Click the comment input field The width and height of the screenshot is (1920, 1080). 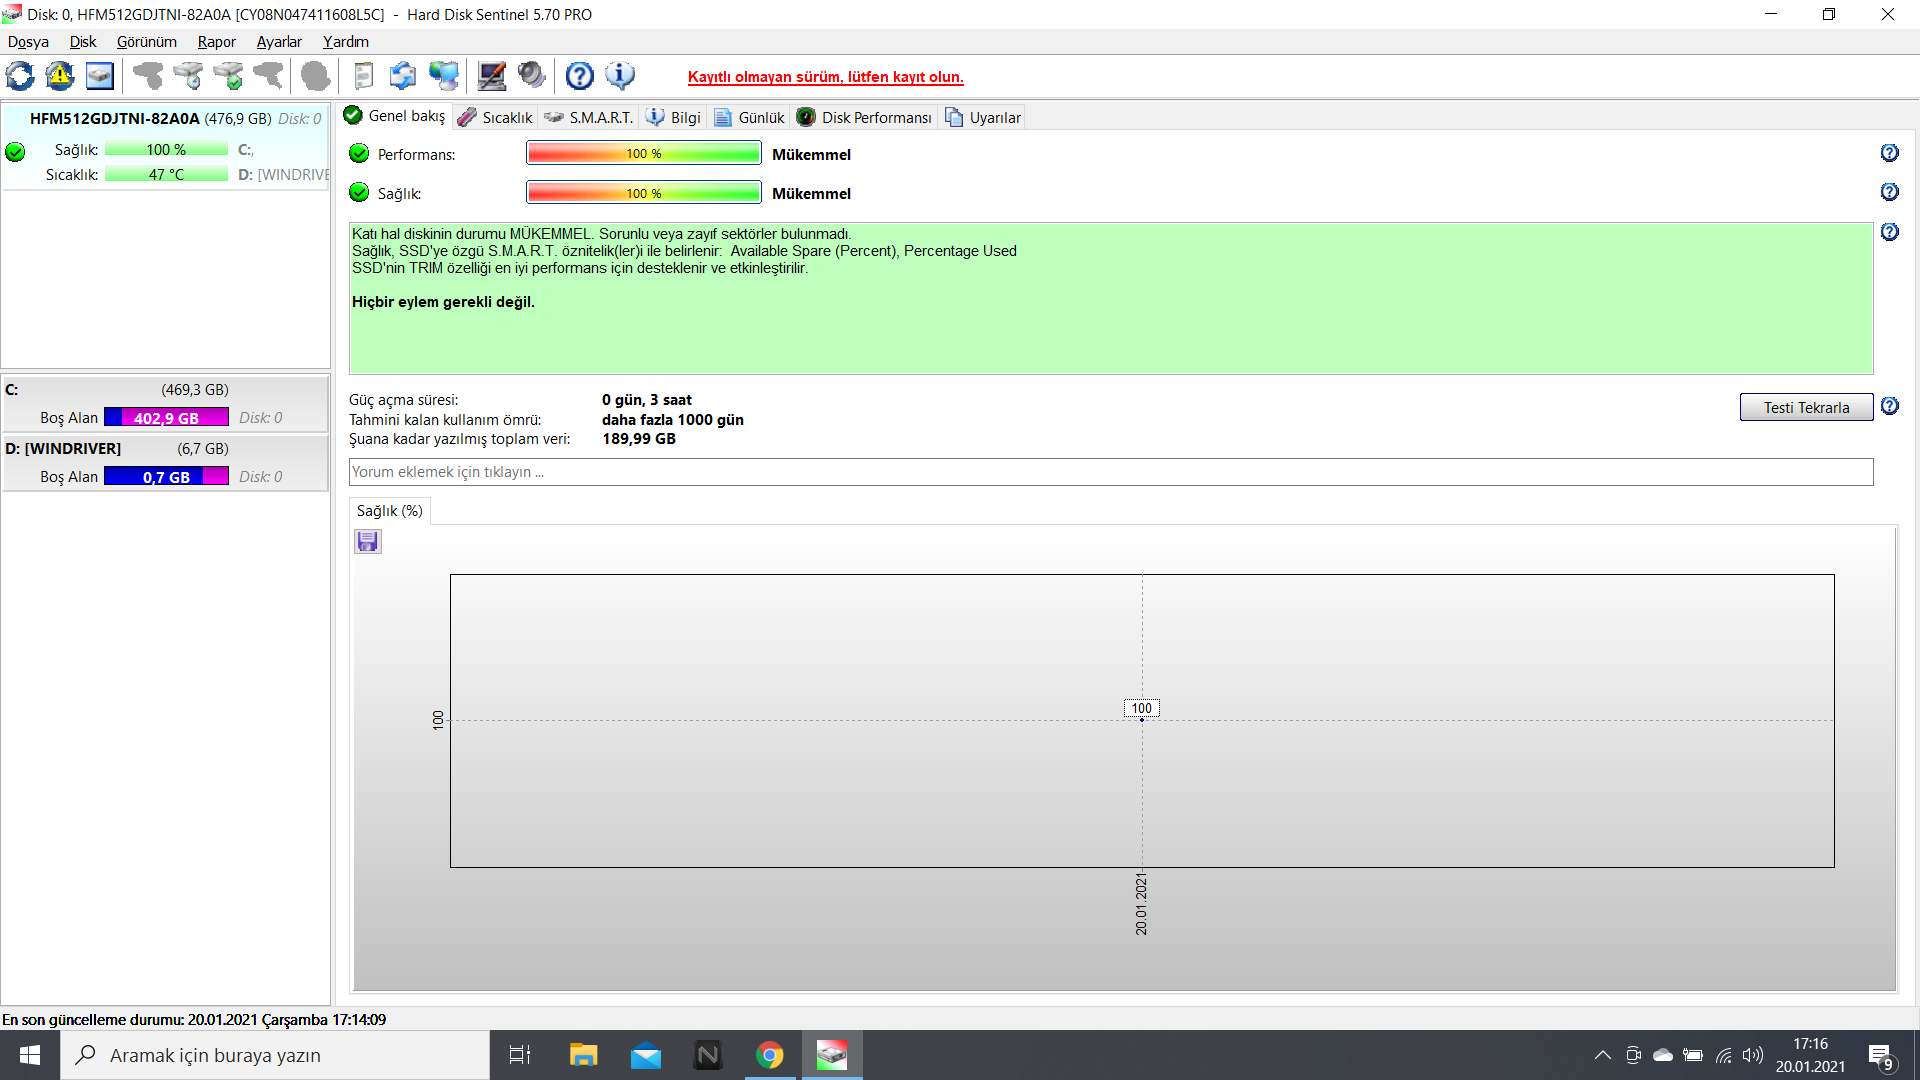[1110, 472]
